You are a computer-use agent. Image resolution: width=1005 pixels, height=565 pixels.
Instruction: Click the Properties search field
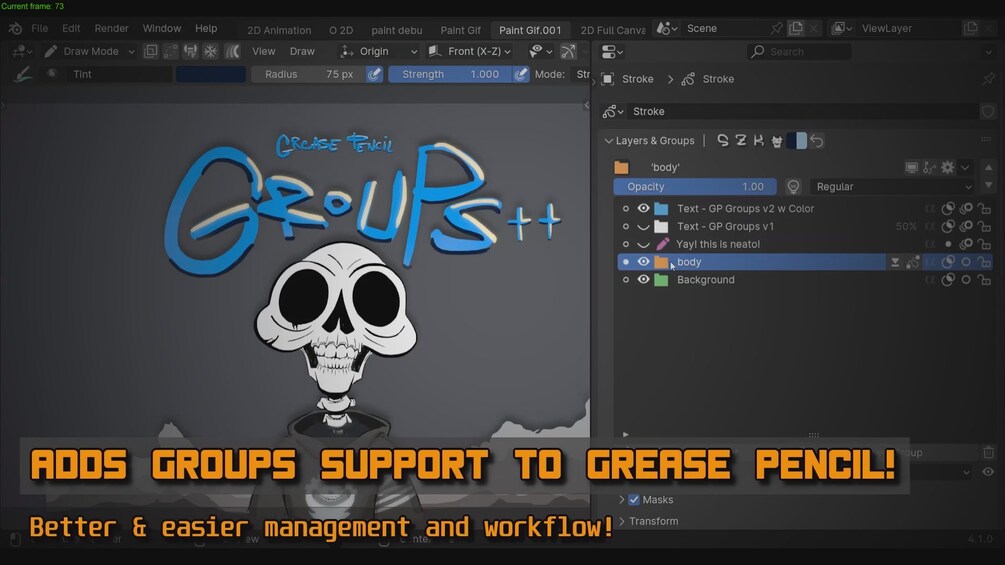pos(799,51)
